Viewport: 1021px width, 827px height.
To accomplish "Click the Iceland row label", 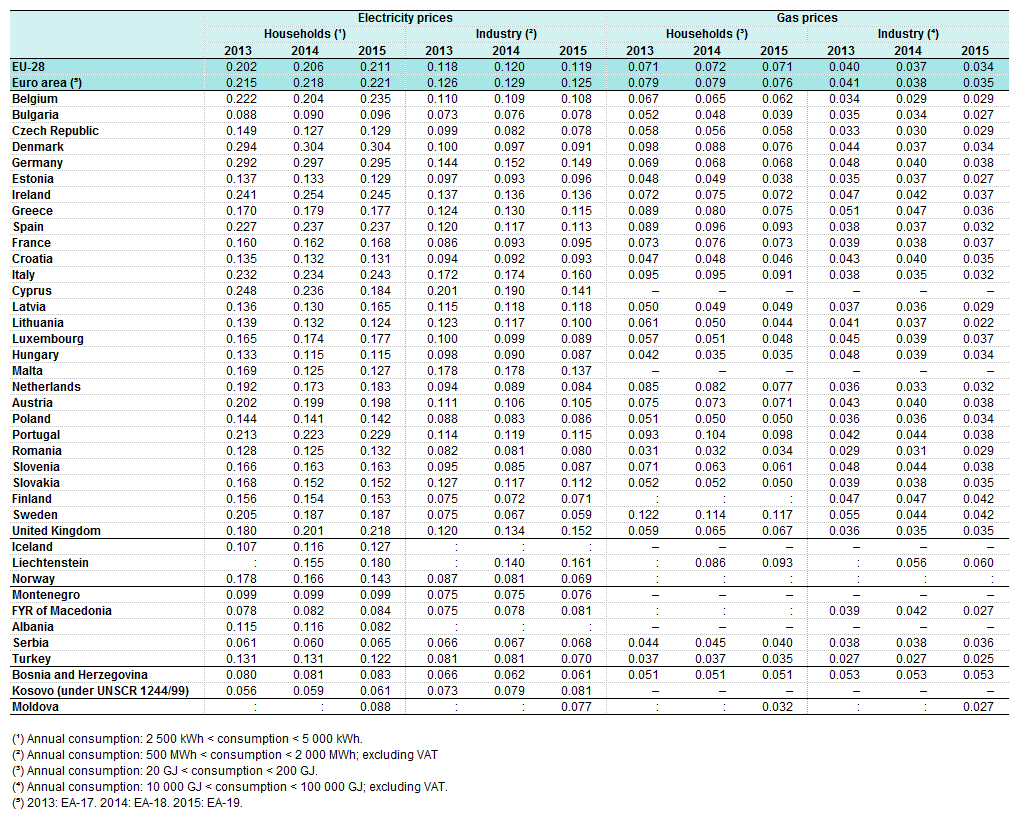I will 31,547.
